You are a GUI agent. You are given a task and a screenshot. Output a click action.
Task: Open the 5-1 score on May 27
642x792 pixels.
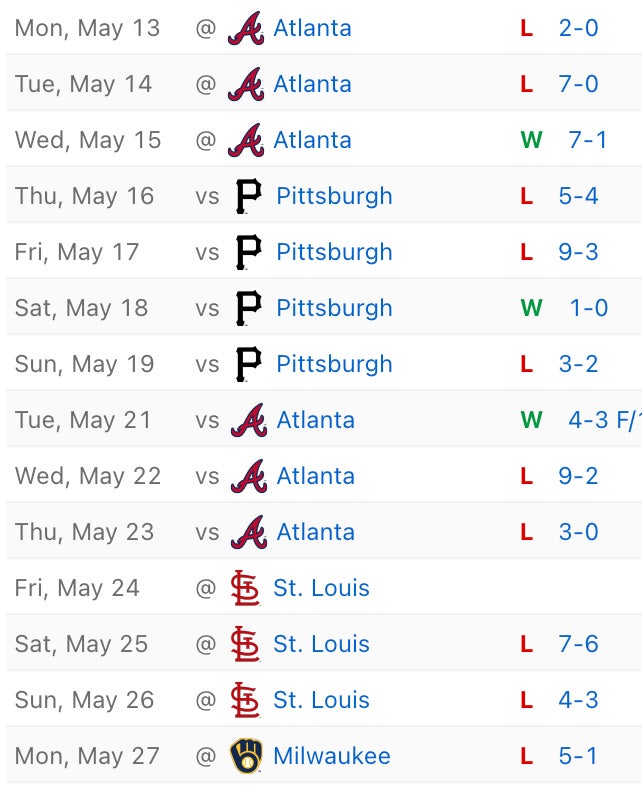pos(578,756)
